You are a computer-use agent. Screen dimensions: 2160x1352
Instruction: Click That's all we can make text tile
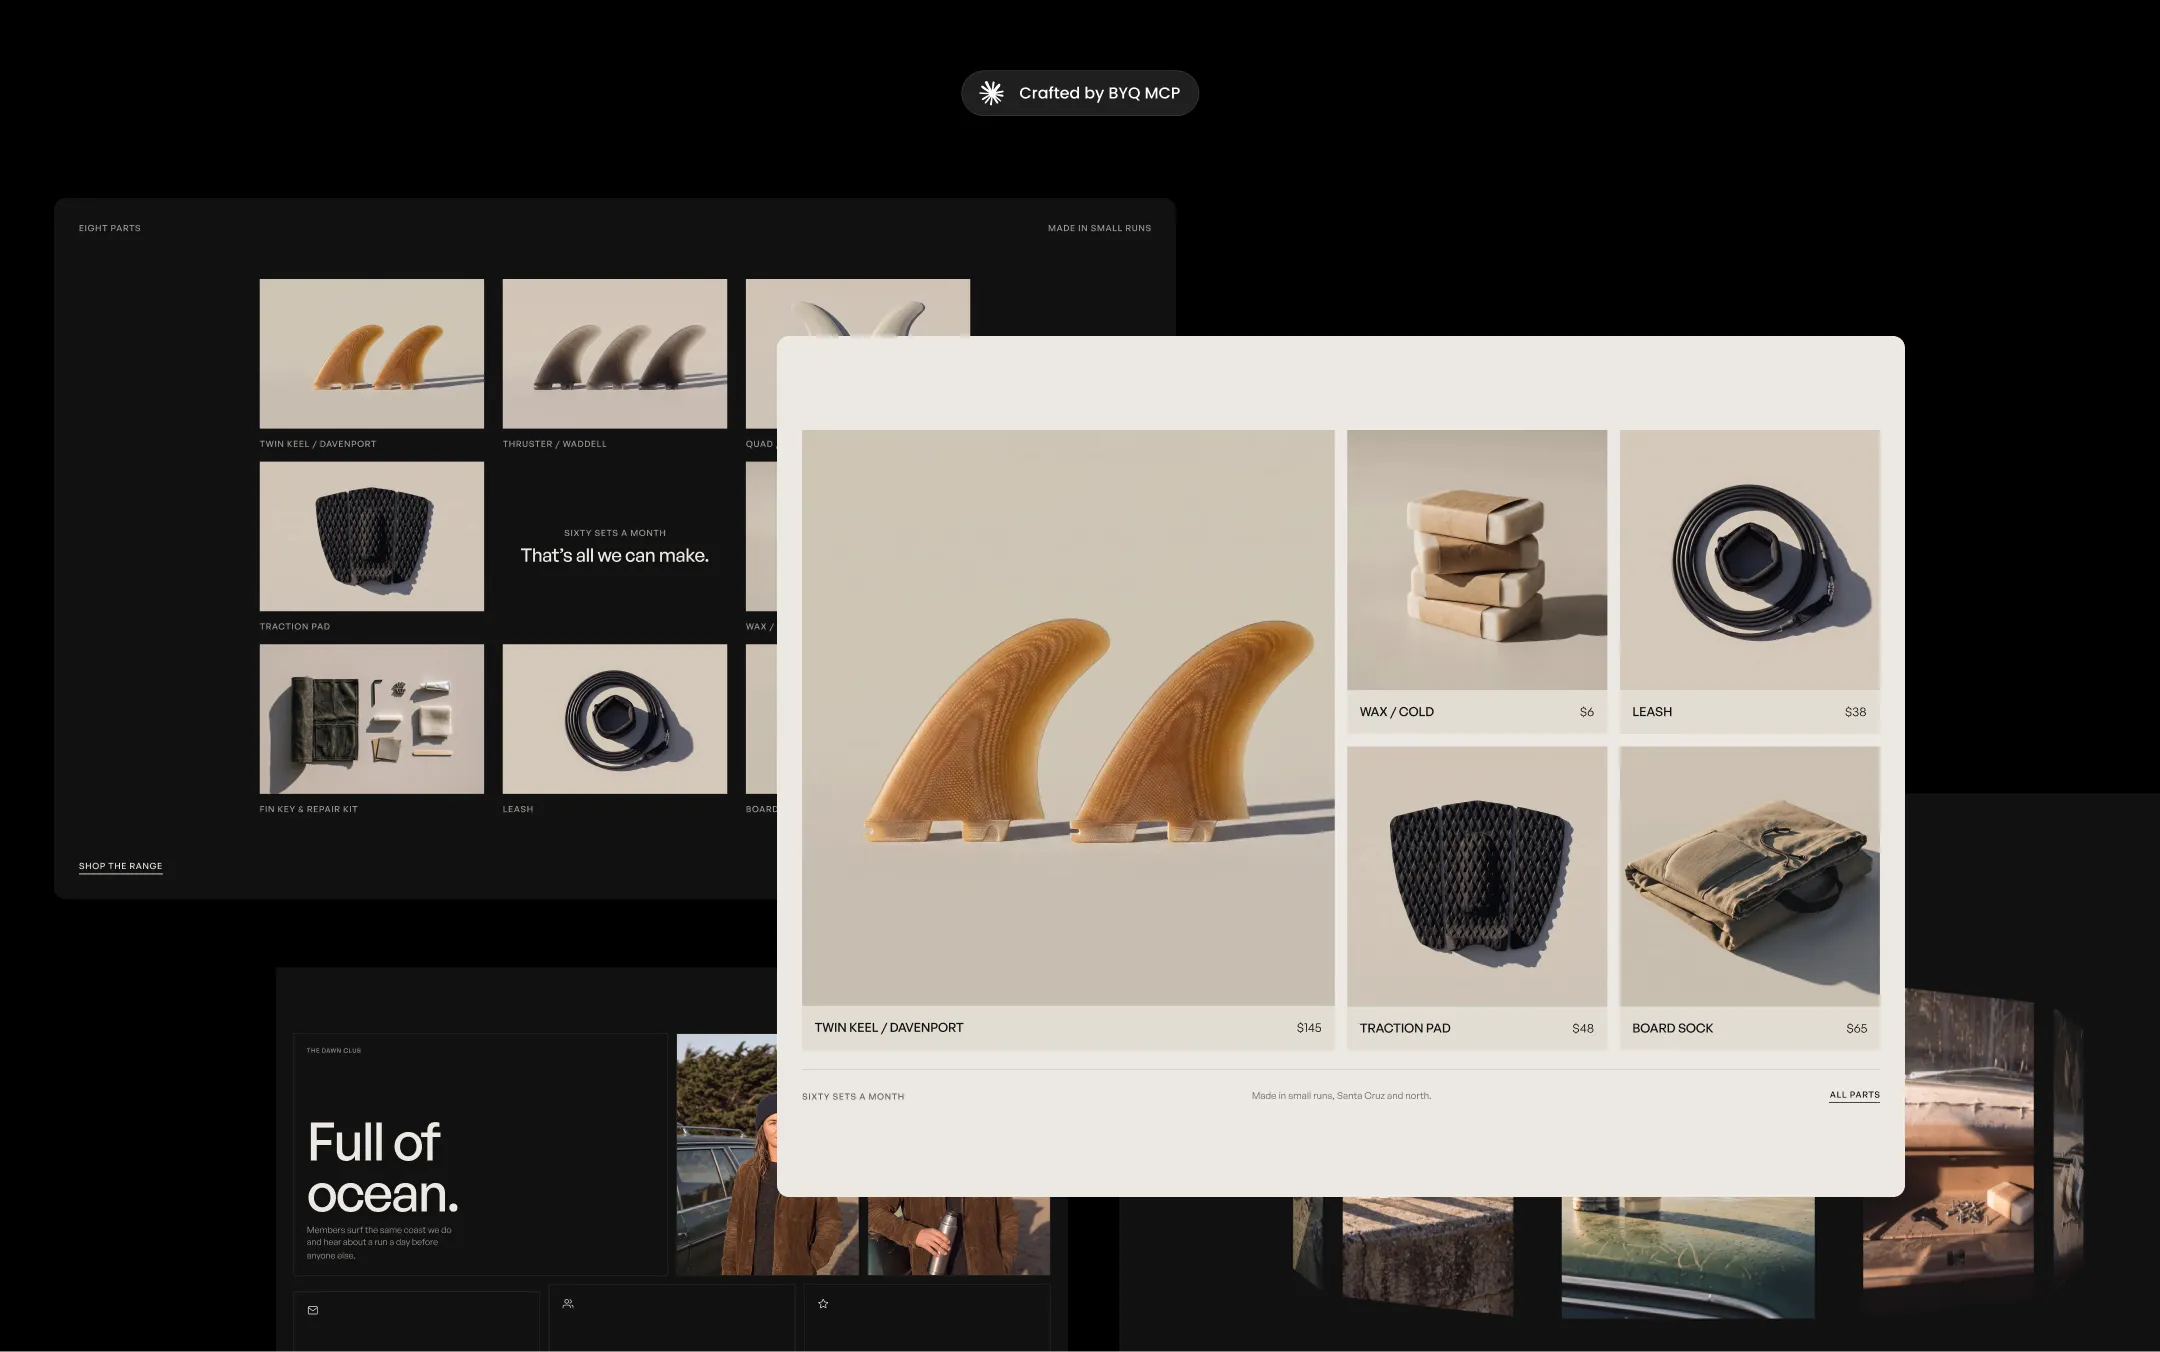coord(615,555)
